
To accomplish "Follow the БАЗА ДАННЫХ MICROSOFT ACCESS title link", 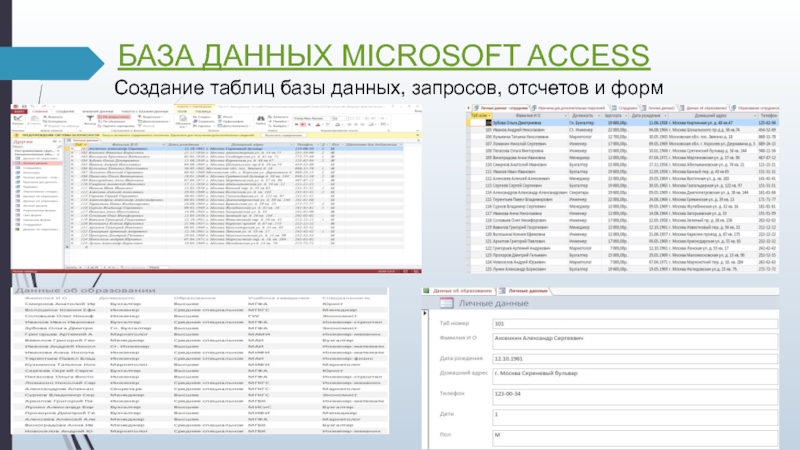I will pos(384,56).
